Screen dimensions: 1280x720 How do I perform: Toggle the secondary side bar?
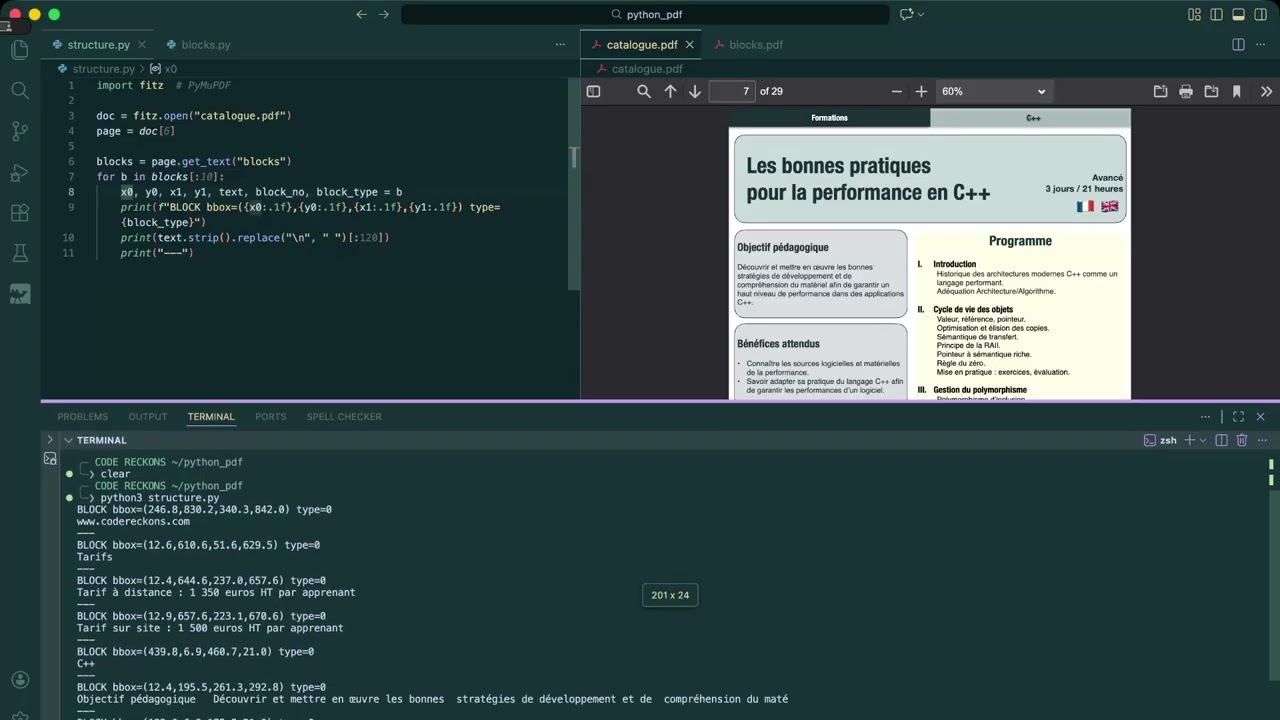1260,14
